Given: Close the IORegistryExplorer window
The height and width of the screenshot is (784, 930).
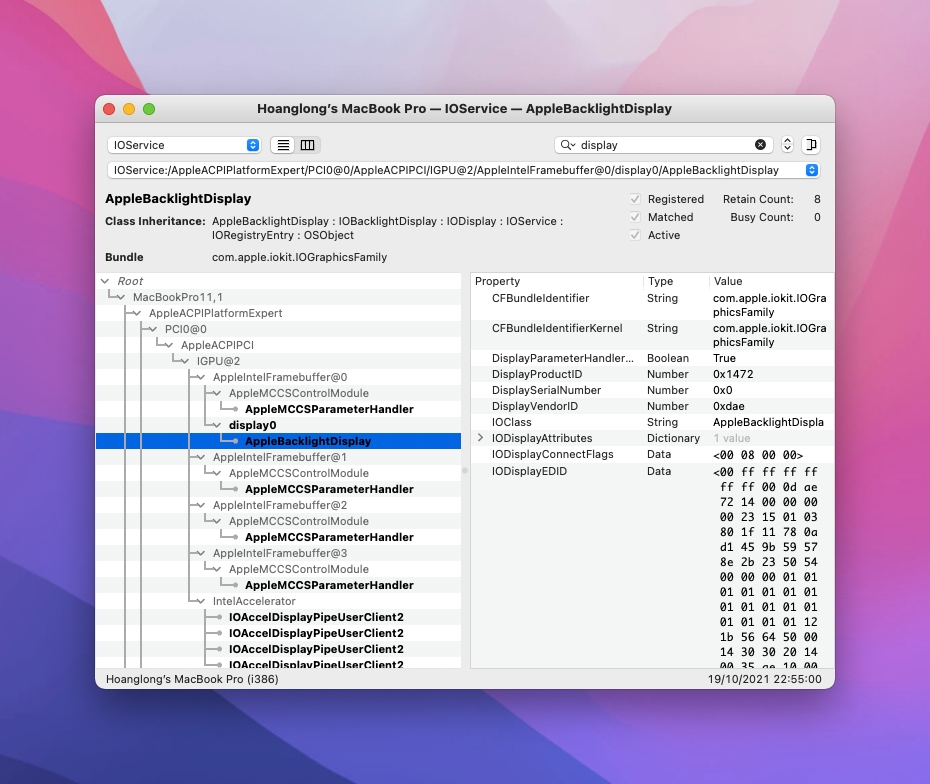Looking at the screenshot, I should [x=109, y=109].
